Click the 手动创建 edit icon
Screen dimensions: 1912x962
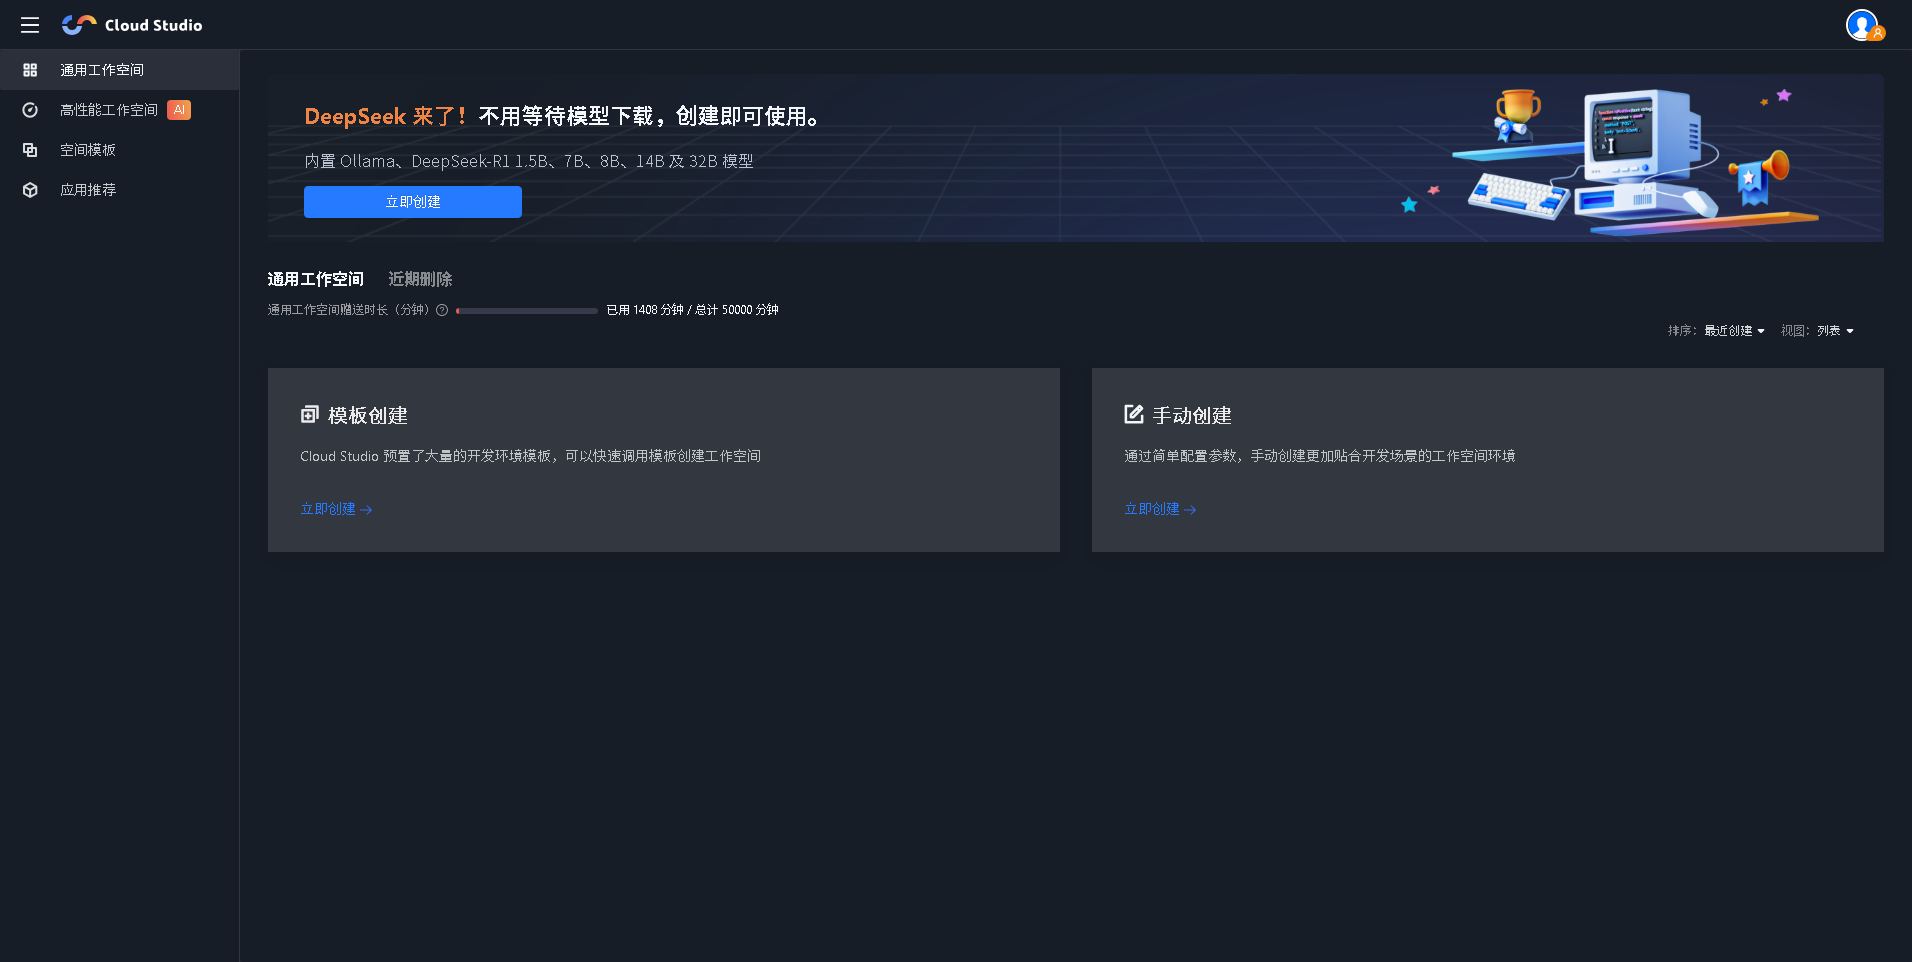click(x=1134, y=414)
